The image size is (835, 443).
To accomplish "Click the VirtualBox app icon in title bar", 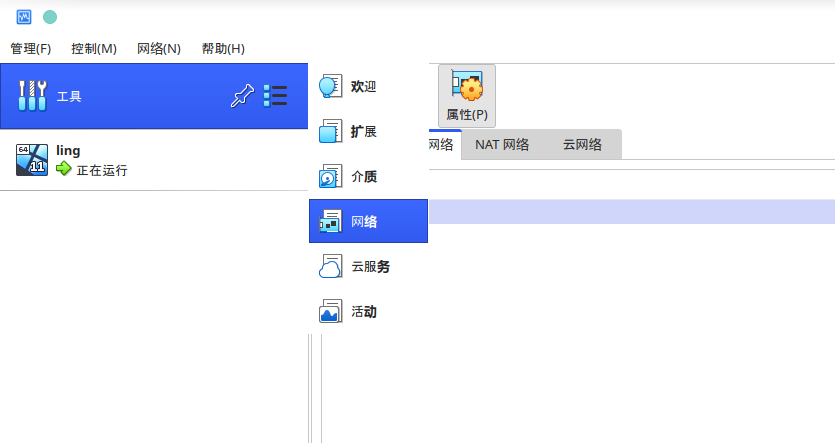I will coord(23,17).
